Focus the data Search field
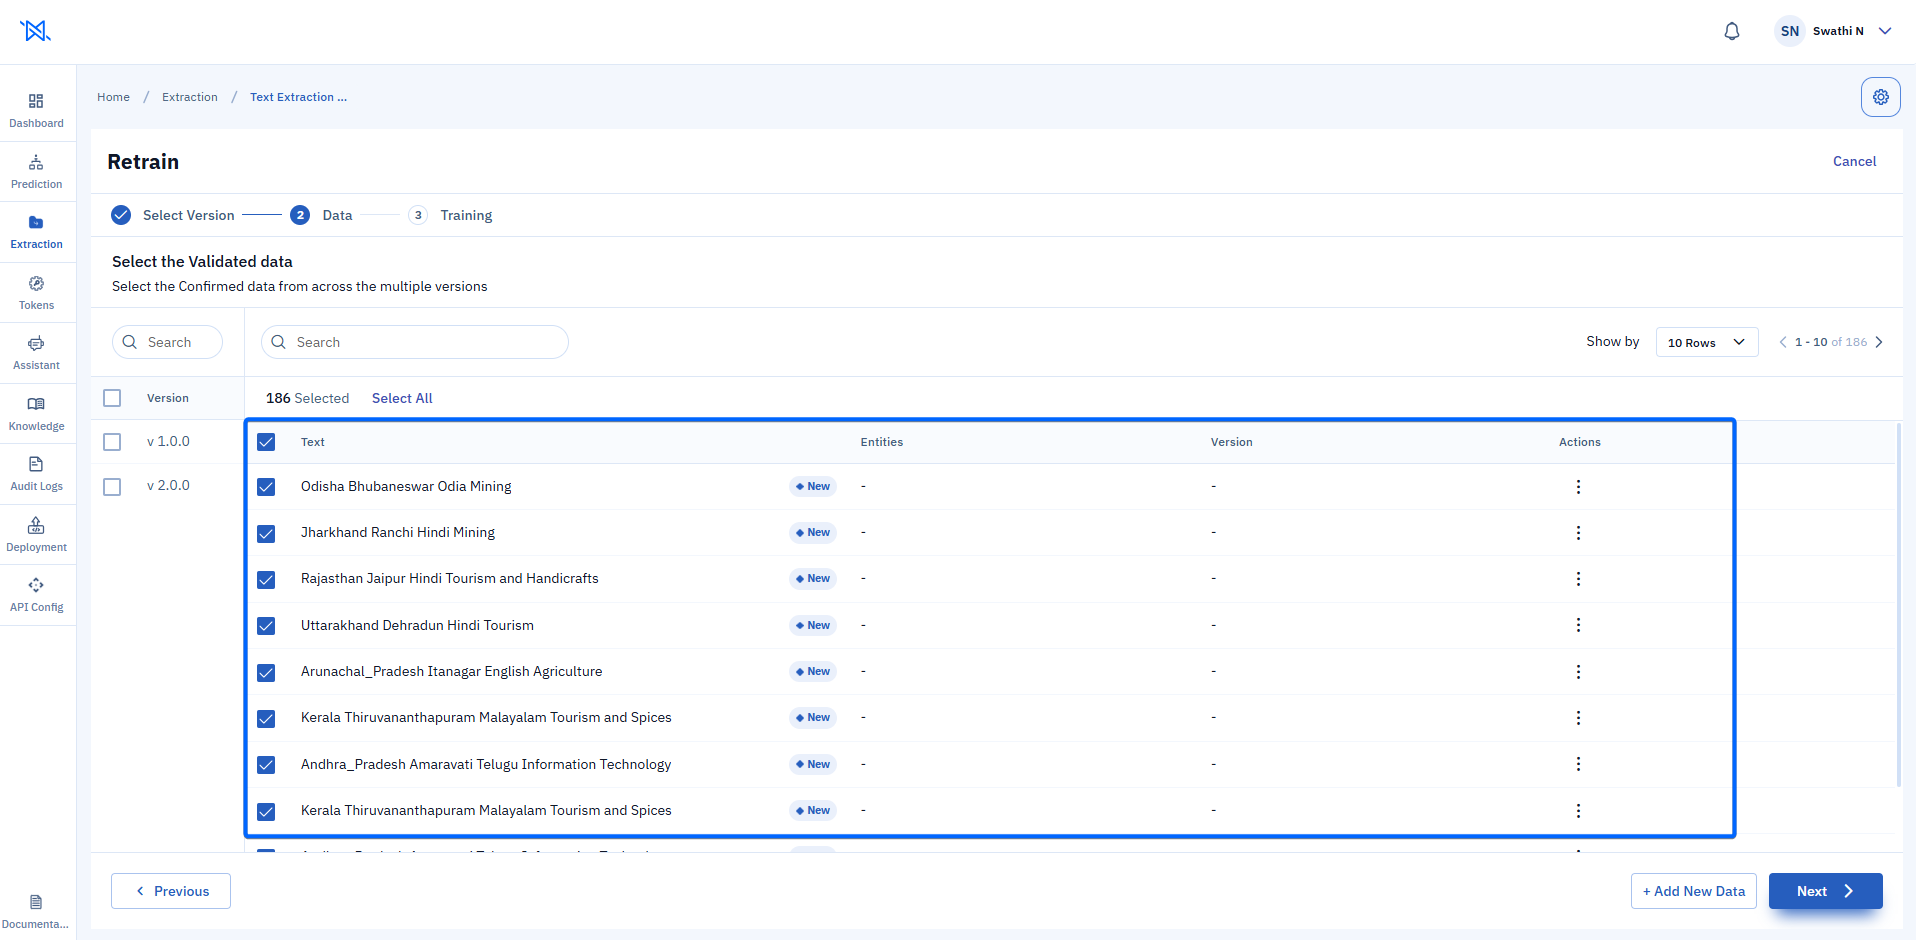This screenshot has height=940, width=1916. click(415, 342)
